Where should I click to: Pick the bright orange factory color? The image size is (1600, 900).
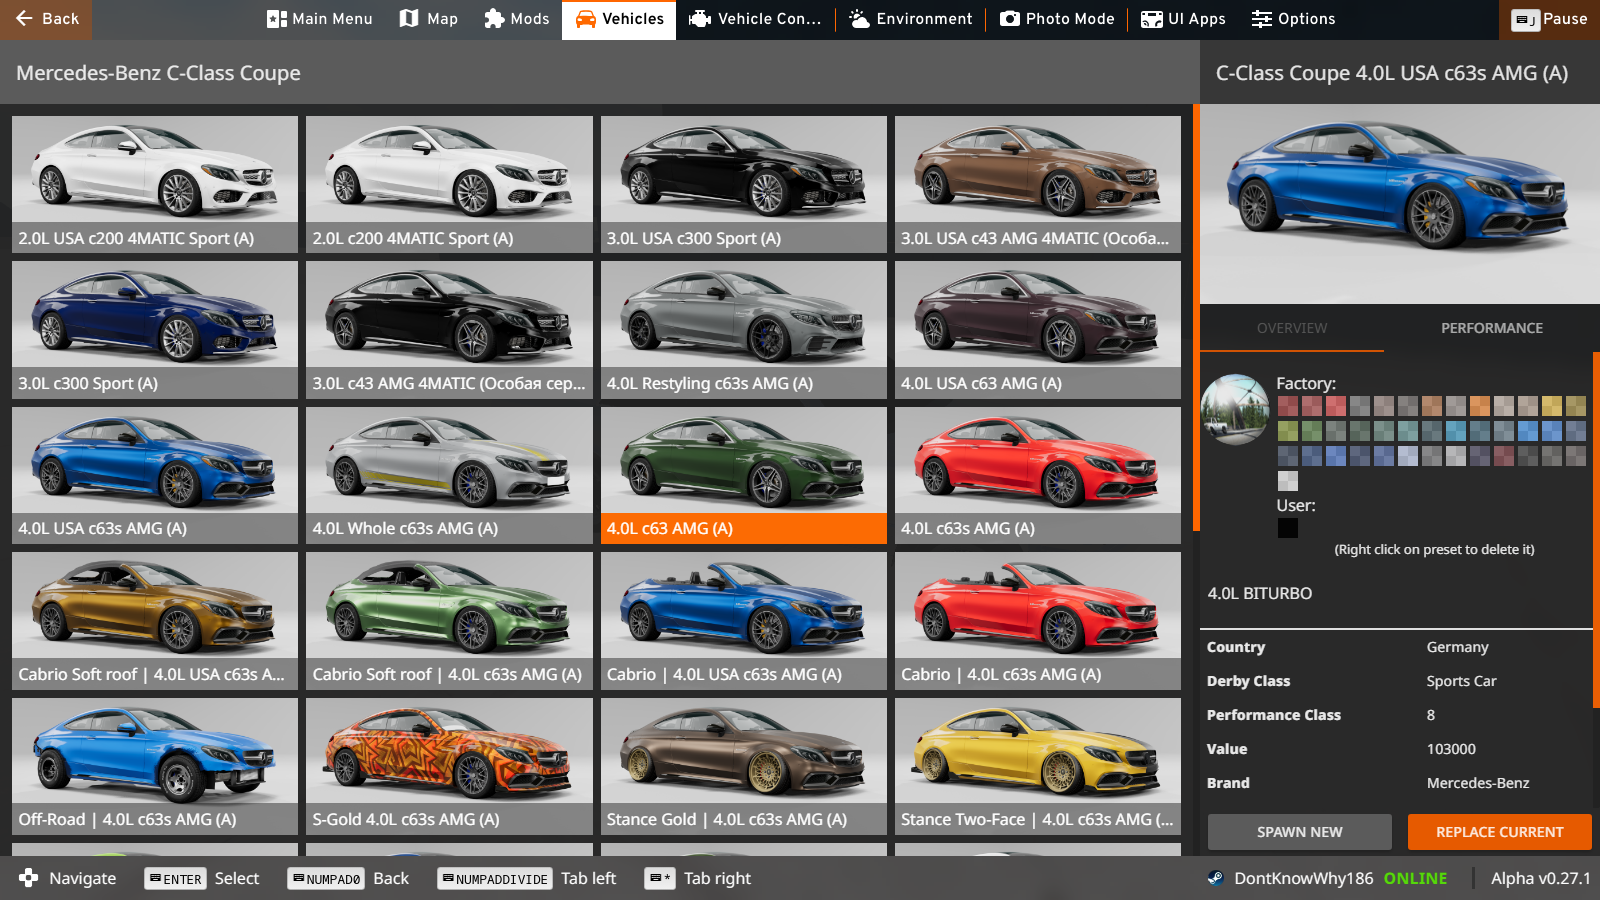pyautogui.click(x=1480, y=406)
